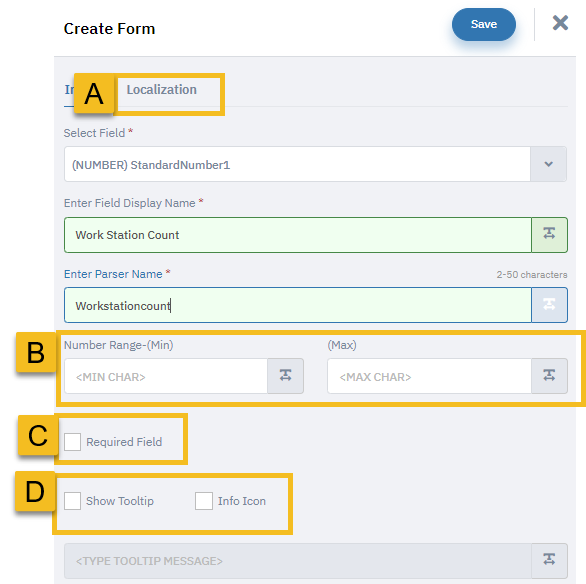Click the Enter Parser Name label

coord(113,274)
